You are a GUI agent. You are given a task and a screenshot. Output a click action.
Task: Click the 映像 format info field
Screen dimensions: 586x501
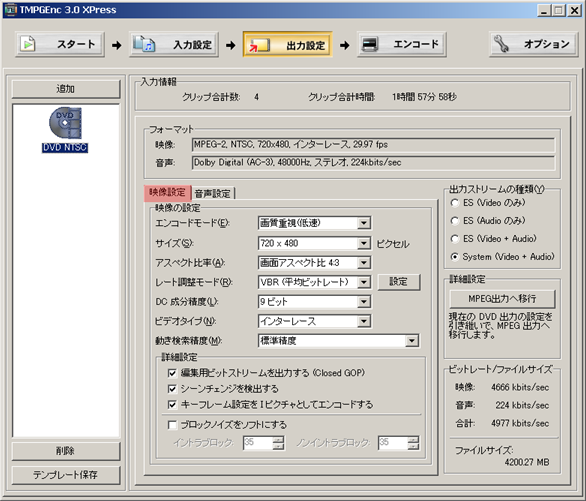pyautogui.click(x=373, y=145)
